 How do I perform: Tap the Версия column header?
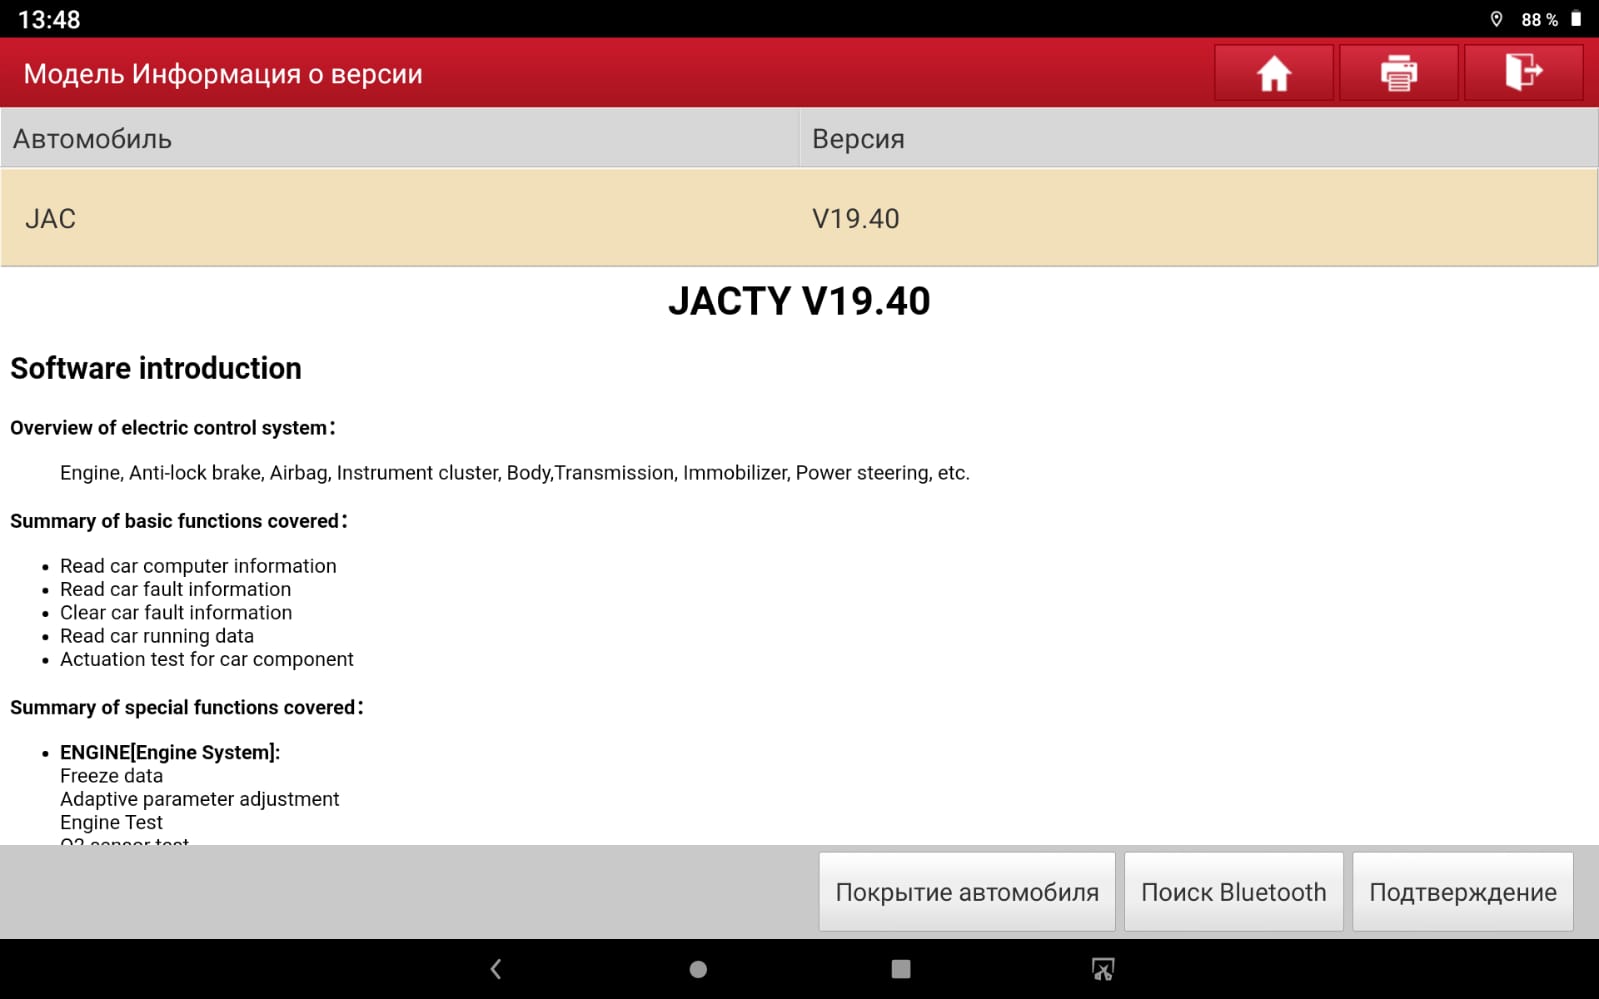[x=1198, y=138]
